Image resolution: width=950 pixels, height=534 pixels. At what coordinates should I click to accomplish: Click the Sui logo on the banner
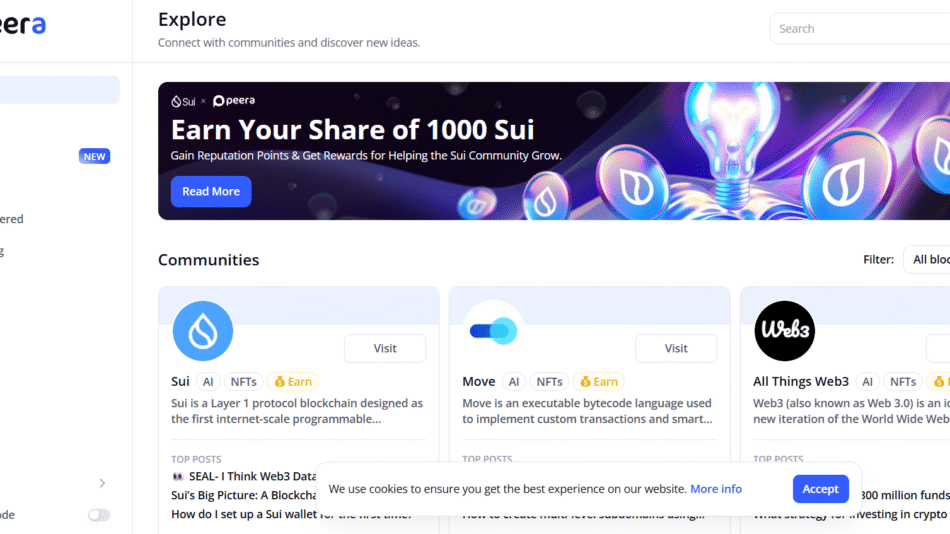(183, 101)
